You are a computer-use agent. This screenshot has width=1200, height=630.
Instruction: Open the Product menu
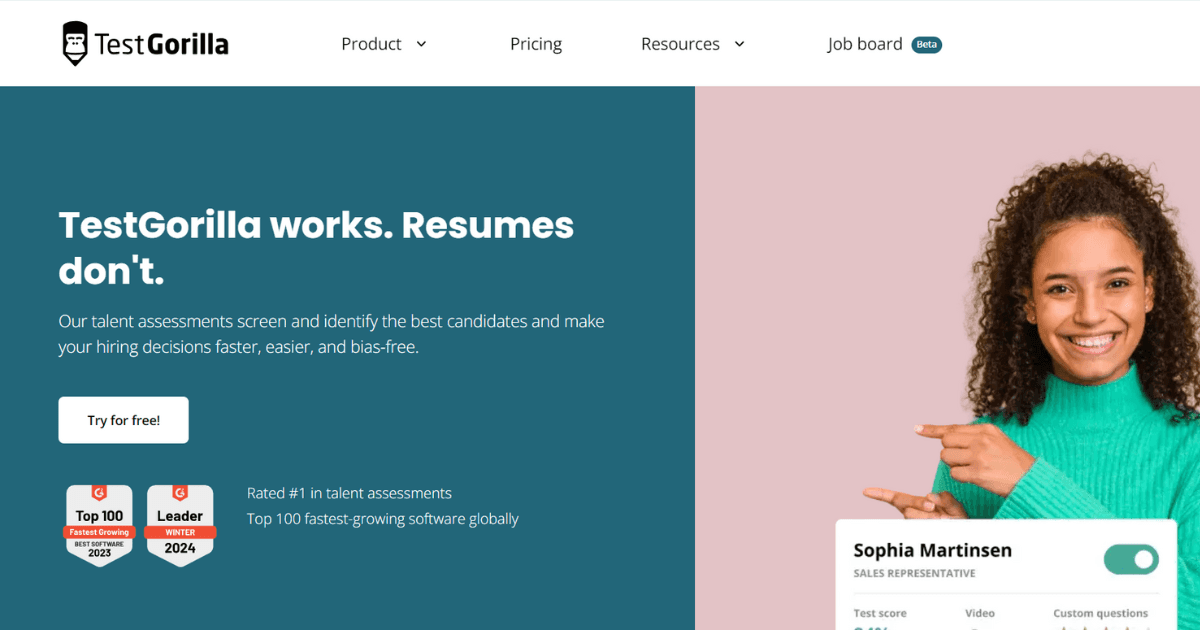point(371,44)
